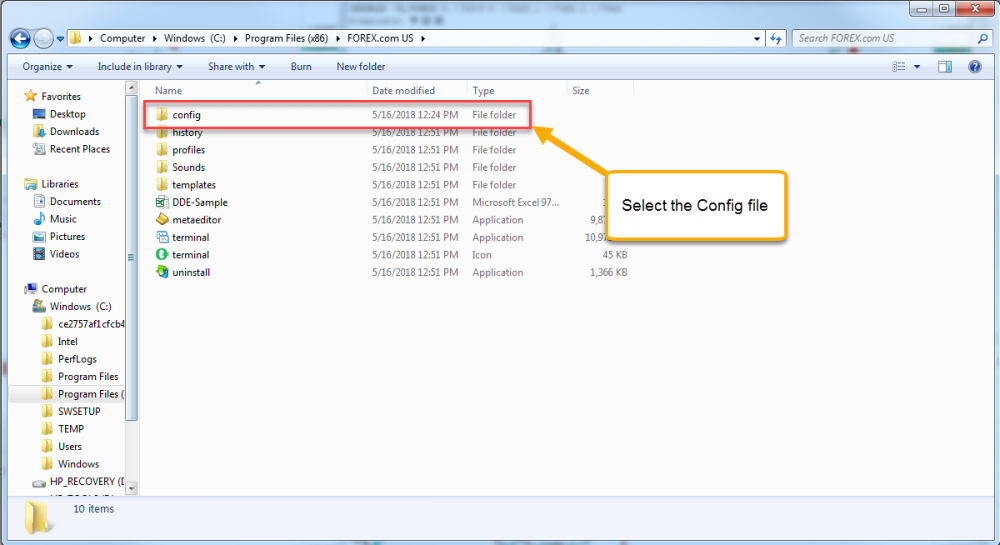Viewport: 1000px width, 545px height.
Task: Click Computer in the navigation pane
Action: (x=64, y=289)
